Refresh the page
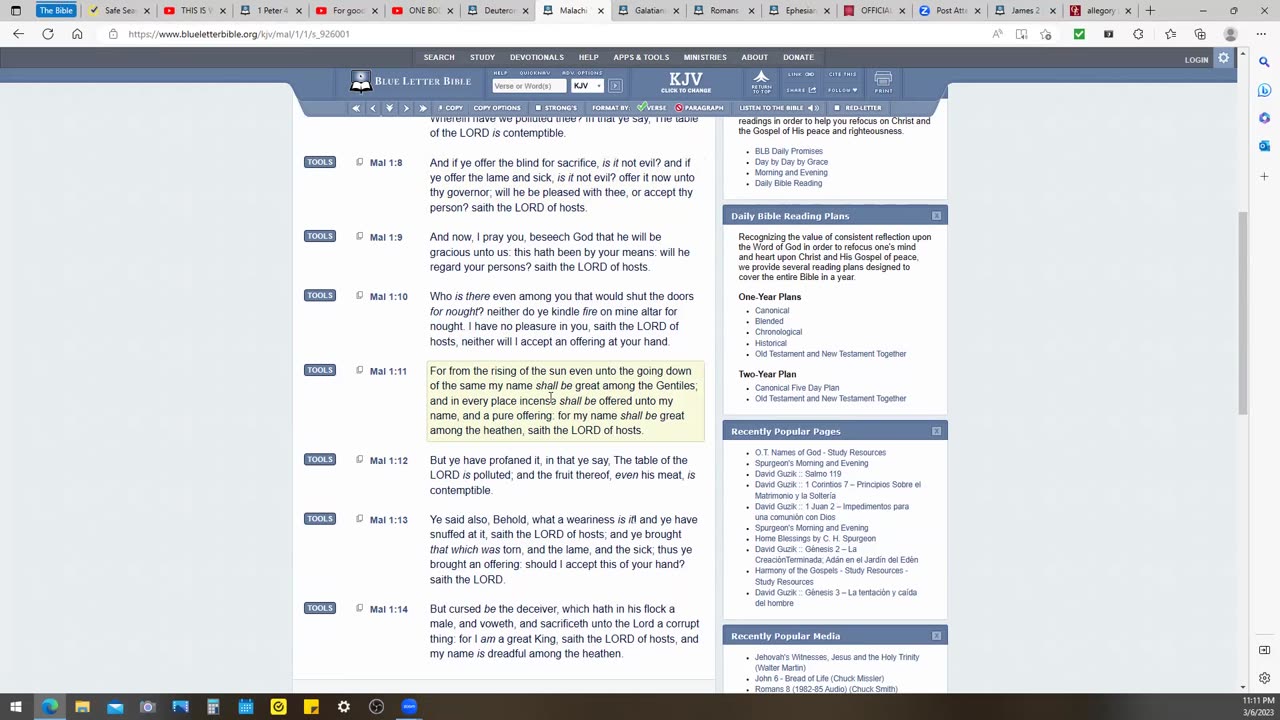Image resolution: width=1280 pixels, height=720 pixels. pos(47,34)
